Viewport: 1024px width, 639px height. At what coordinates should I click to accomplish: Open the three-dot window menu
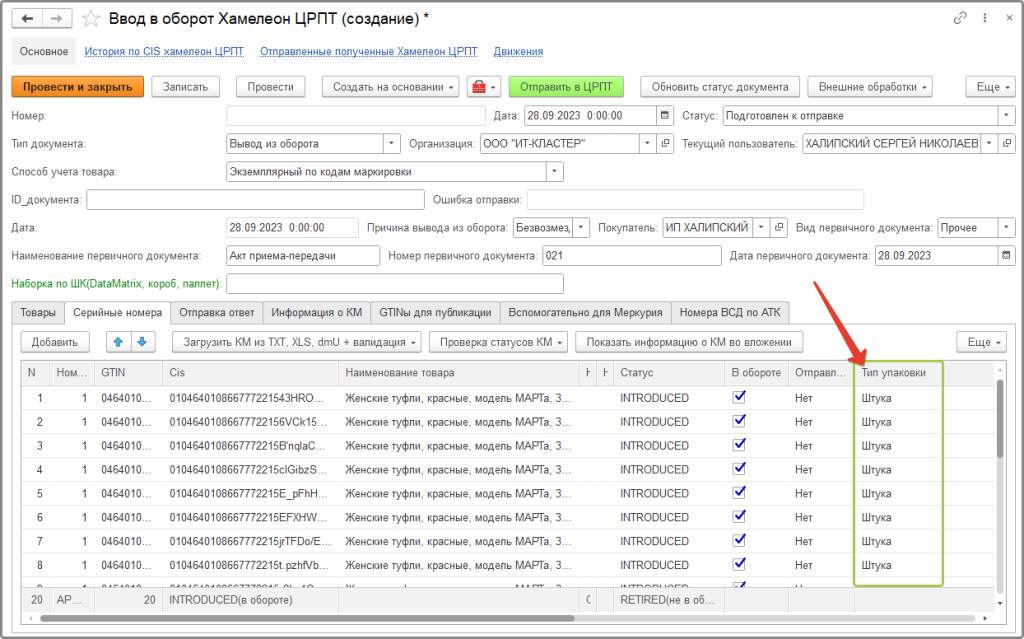985,18
